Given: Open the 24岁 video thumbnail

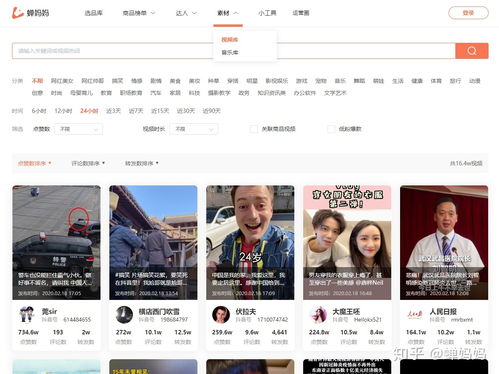Looking at the screenshot, I should tap(250, 242).
